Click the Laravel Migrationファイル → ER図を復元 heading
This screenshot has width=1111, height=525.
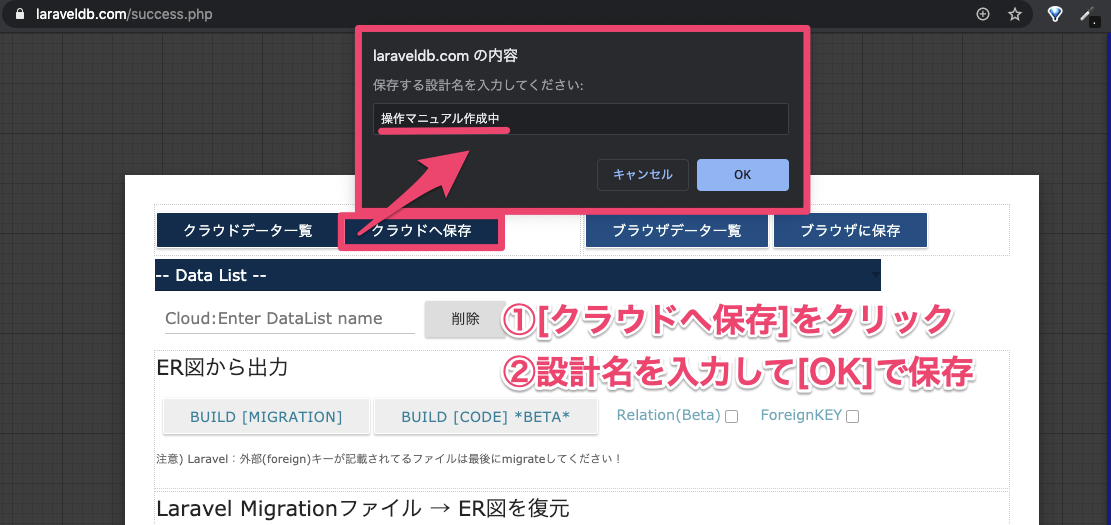(x=363, y=509)
